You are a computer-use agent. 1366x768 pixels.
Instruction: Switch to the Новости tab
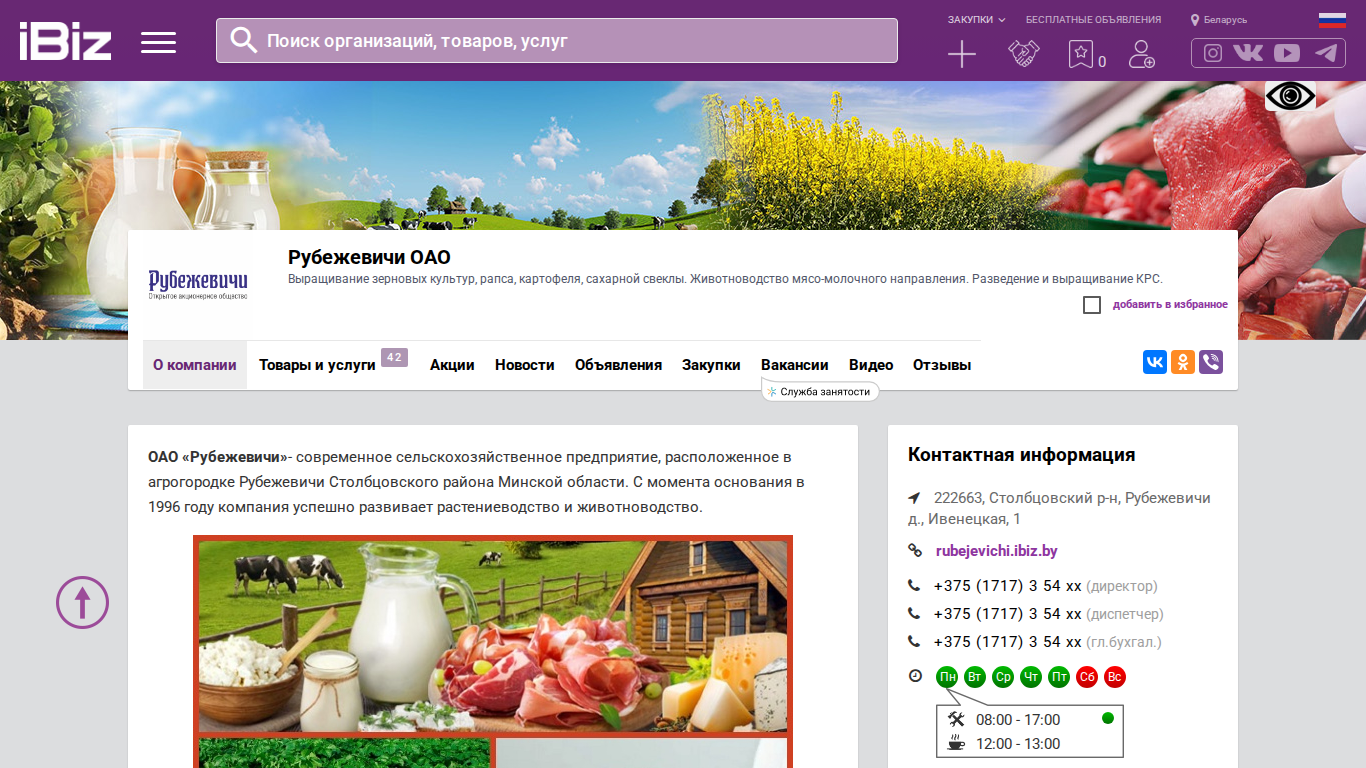[x=525, y=365]
